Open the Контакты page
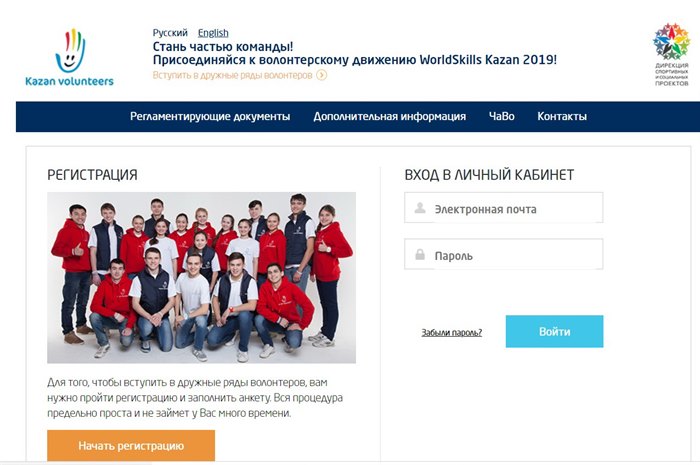700x465 pixels. [562, 116]
